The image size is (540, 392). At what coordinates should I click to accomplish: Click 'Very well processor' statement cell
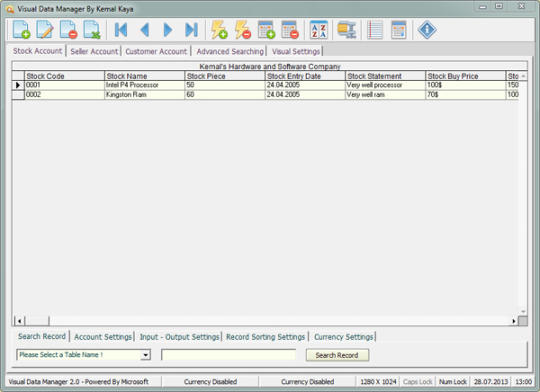(x=385, y=85)
